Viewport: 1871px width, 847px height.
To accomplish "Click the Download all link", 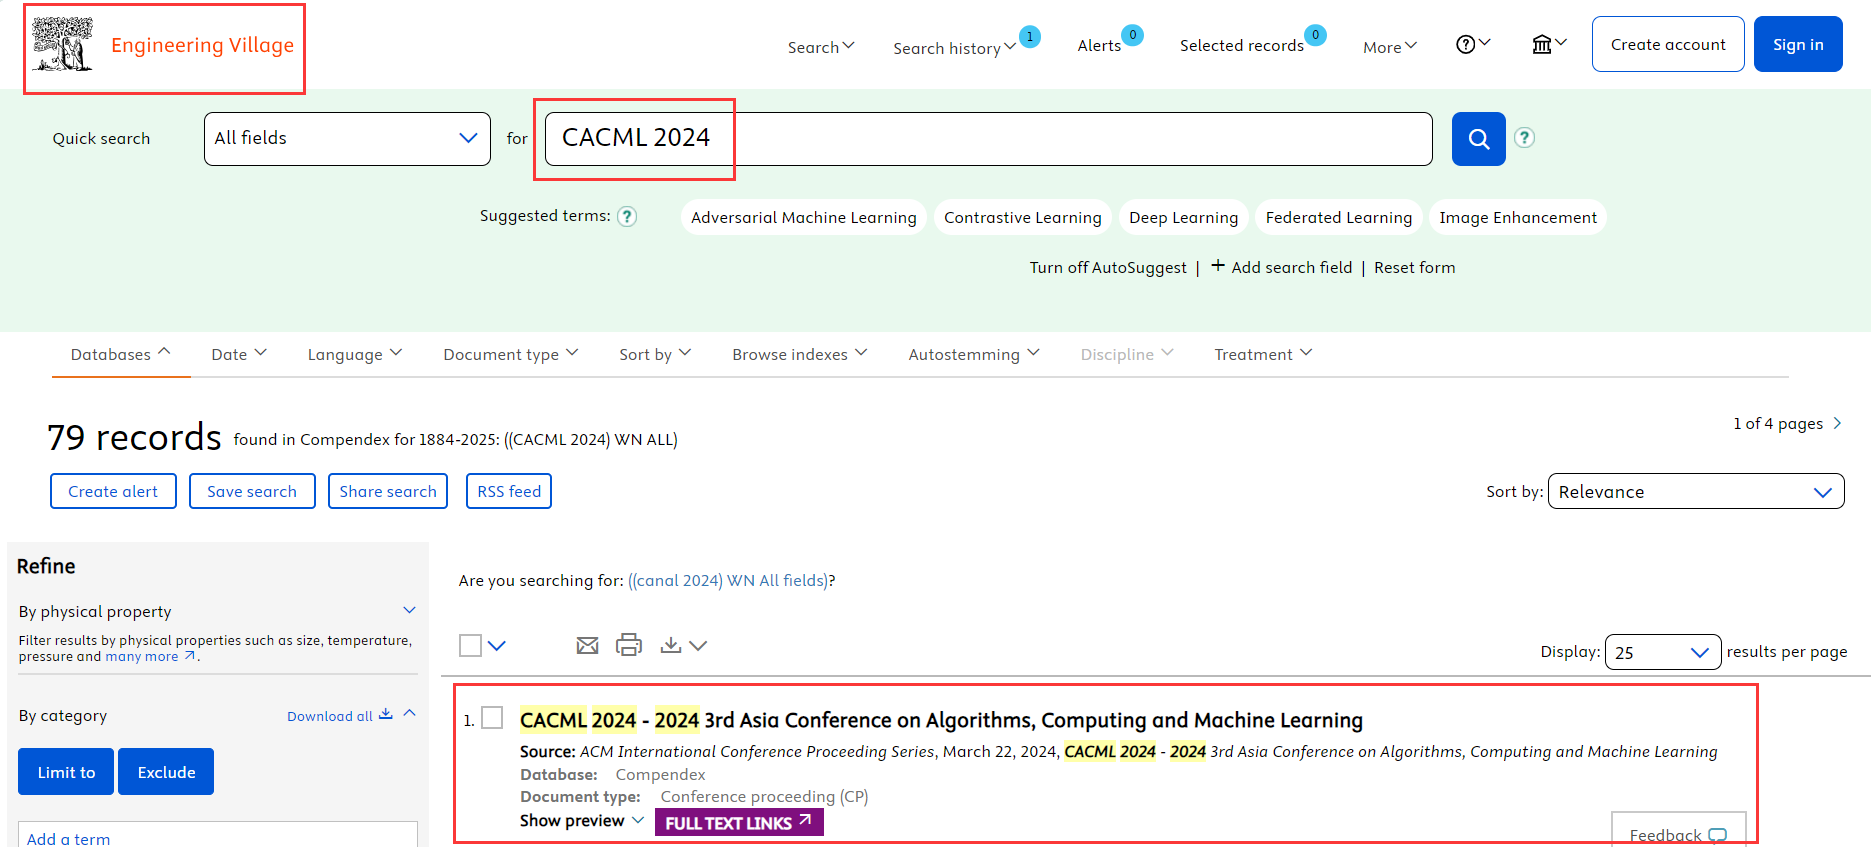I will click(340, 715).
